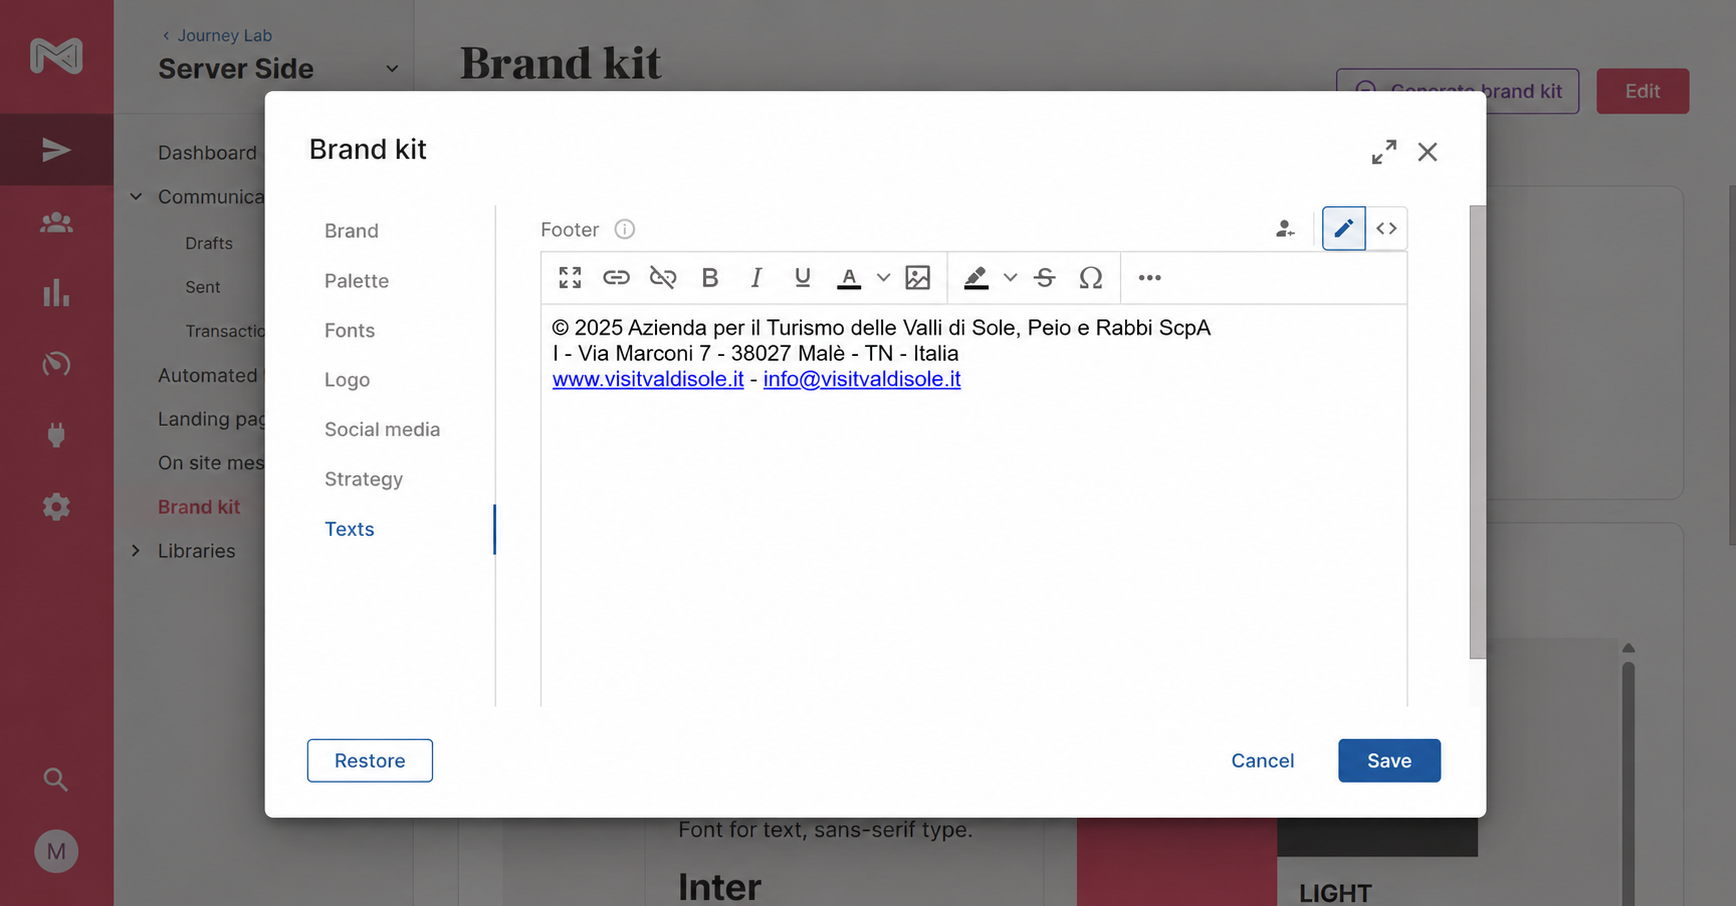Click the text color A swatch
The image size is (1736, 906).
point(849,278)
